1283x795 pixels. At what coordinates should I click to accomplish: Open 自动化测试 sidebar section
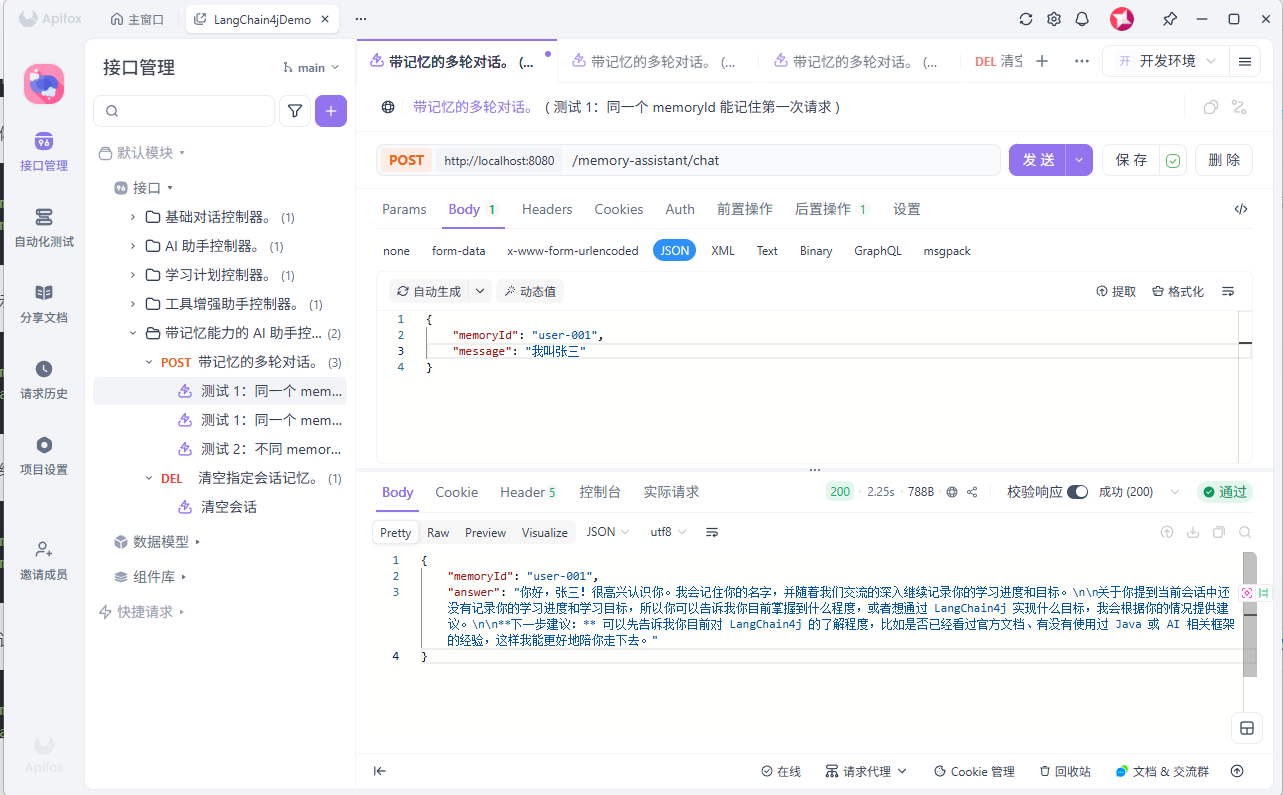(44, 228)
